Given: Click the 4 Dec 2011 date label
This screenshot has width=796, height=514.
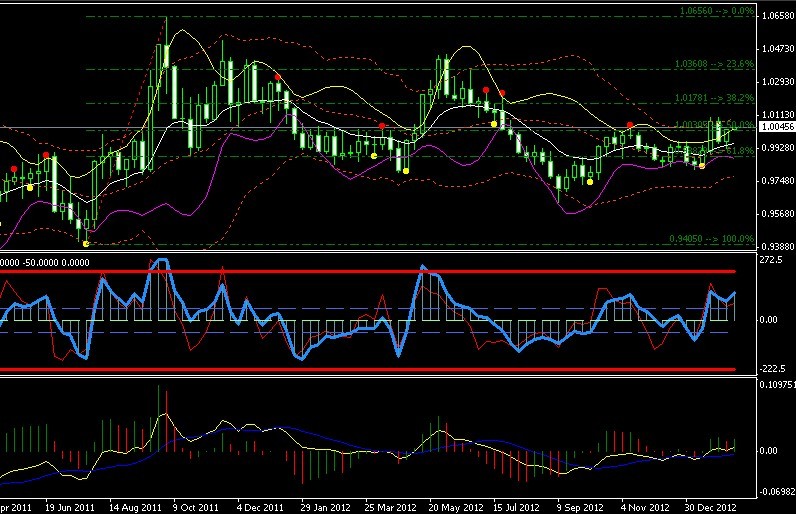Looking at the screenshot, I should tap(260, 507).
